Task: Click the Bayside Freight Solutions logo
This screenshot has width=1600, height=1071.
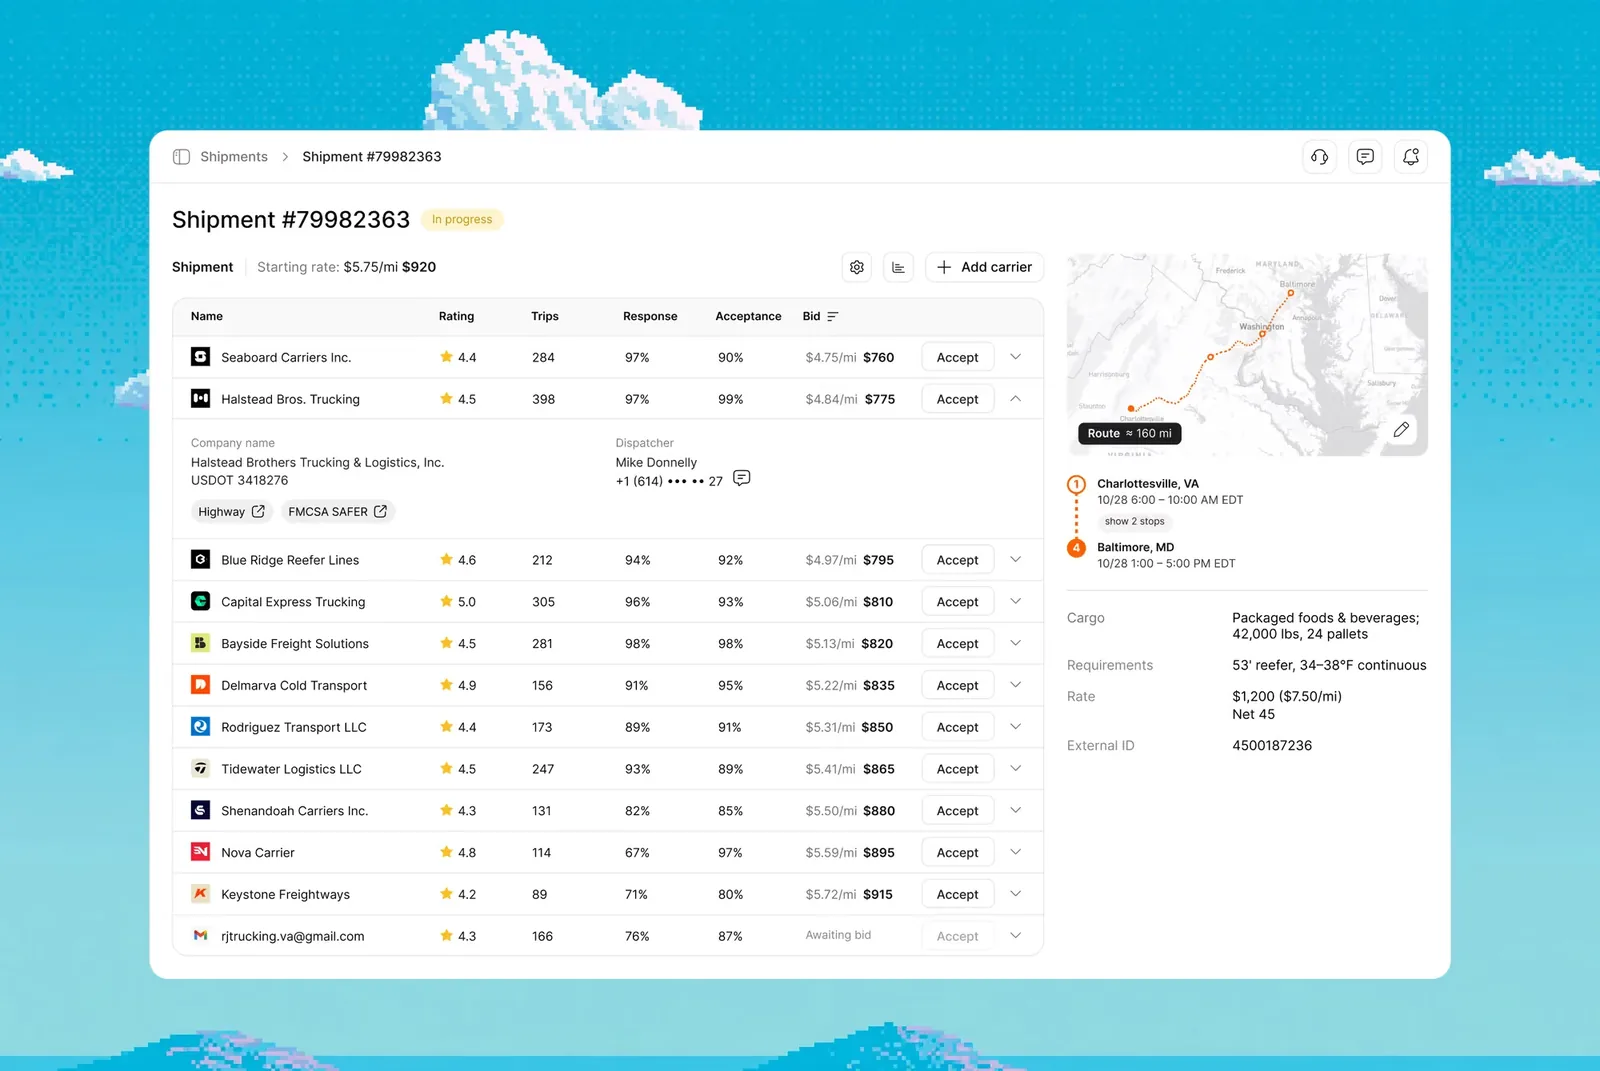Action: coord(200,643)
